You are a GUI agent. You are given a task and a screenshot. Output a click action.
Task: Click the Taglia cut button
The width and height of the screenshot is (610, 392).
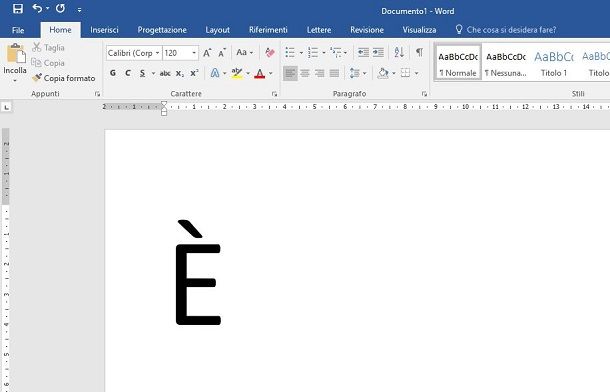(x=48, y=47)
